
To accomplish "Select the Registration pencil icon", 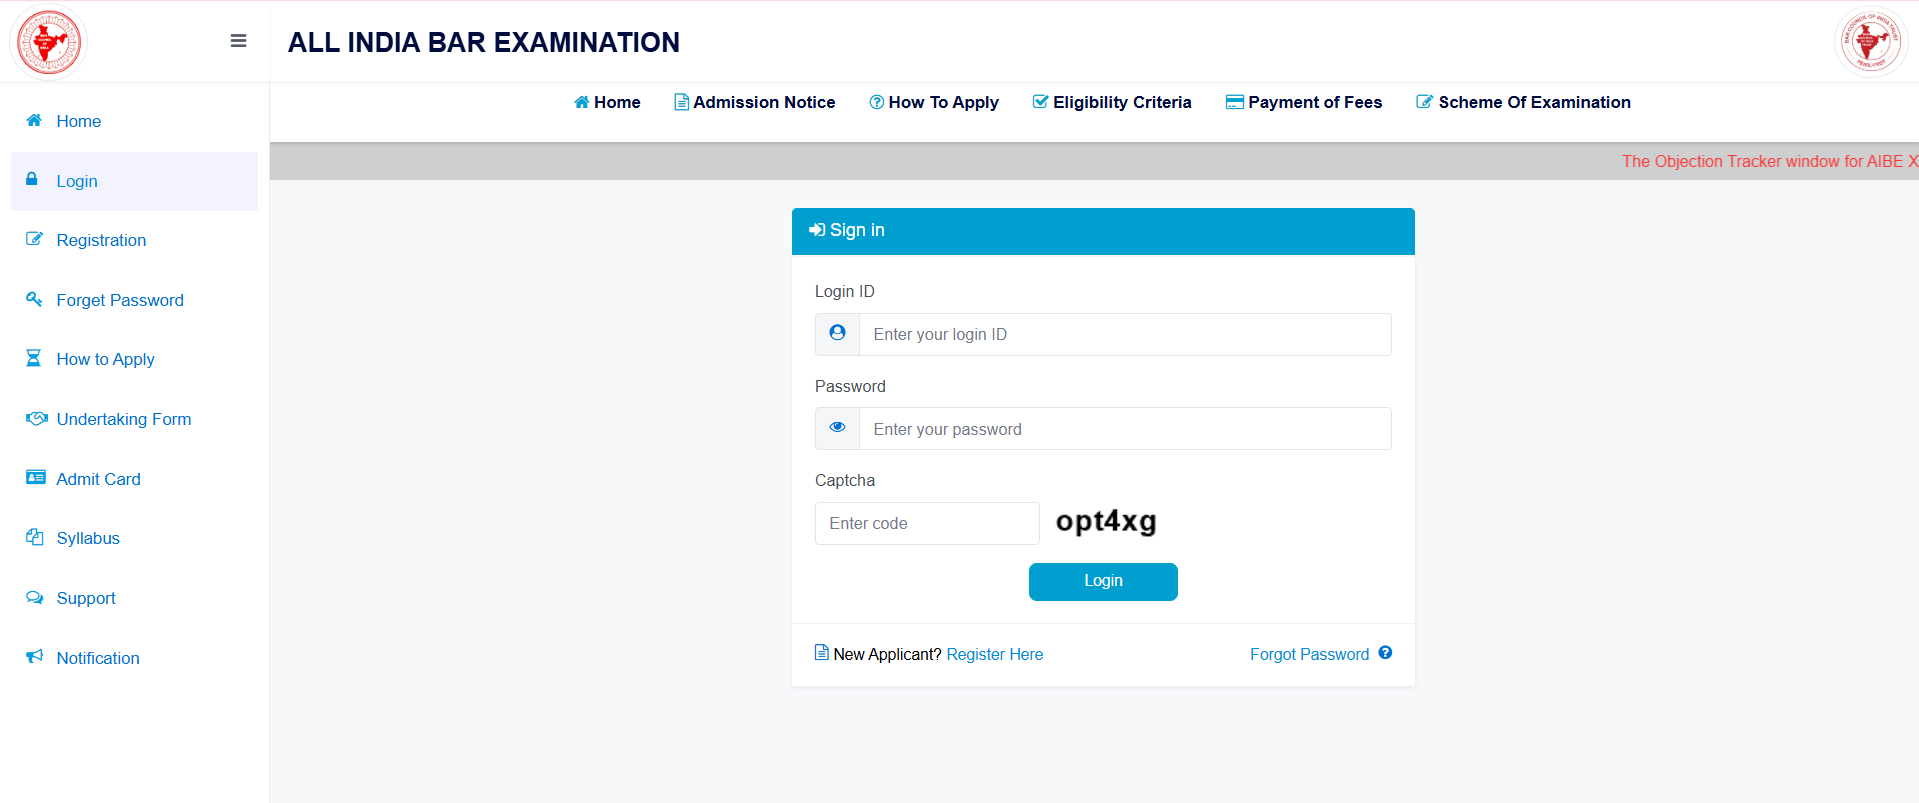I will point(34,239).
